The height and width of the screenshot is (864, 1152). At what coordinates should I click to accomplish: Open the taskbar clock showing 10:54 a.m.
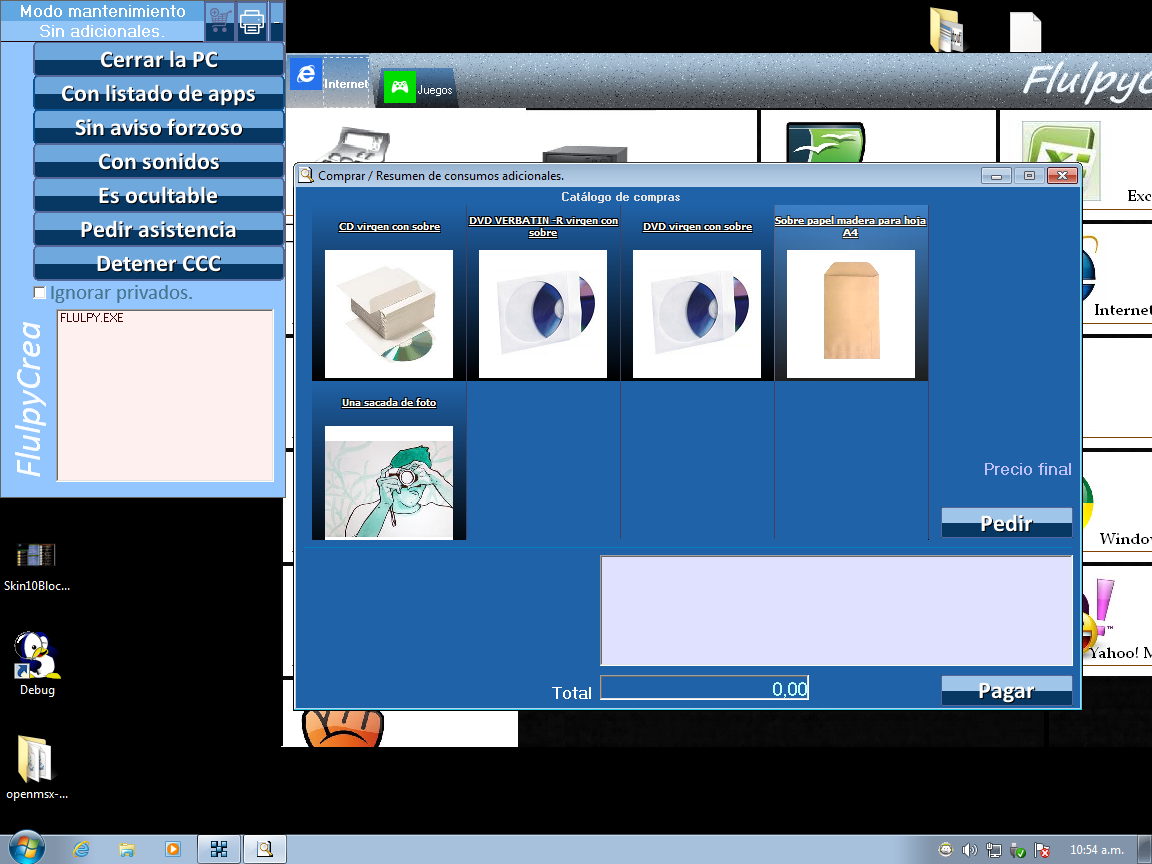click(x=1097, y=850)
